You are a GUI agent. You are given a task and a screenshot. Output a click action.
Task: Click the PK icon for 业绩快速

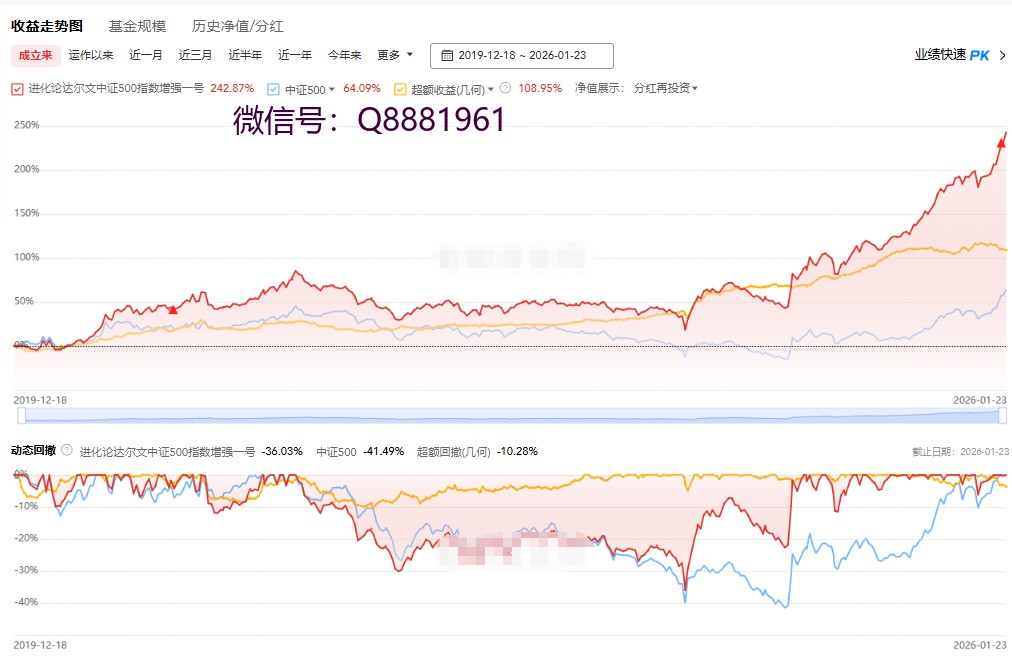point(979,56)
